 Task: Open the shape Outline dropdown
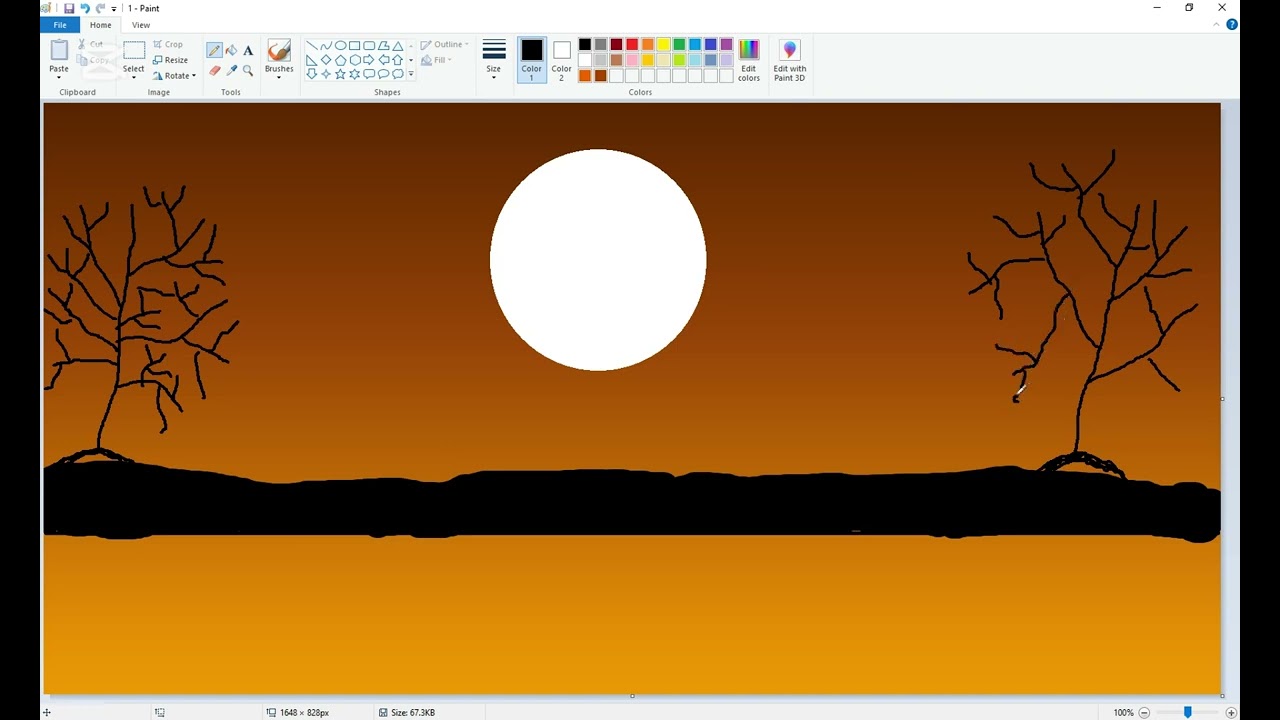coord(444,44)
